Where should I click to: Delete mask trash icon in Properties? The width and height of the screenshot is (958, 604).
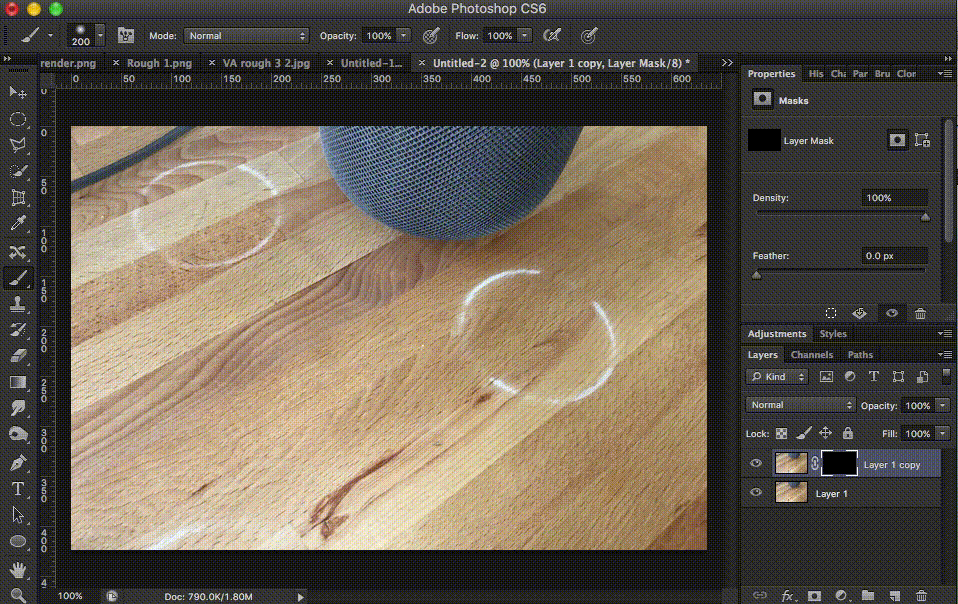click(920, 313)
